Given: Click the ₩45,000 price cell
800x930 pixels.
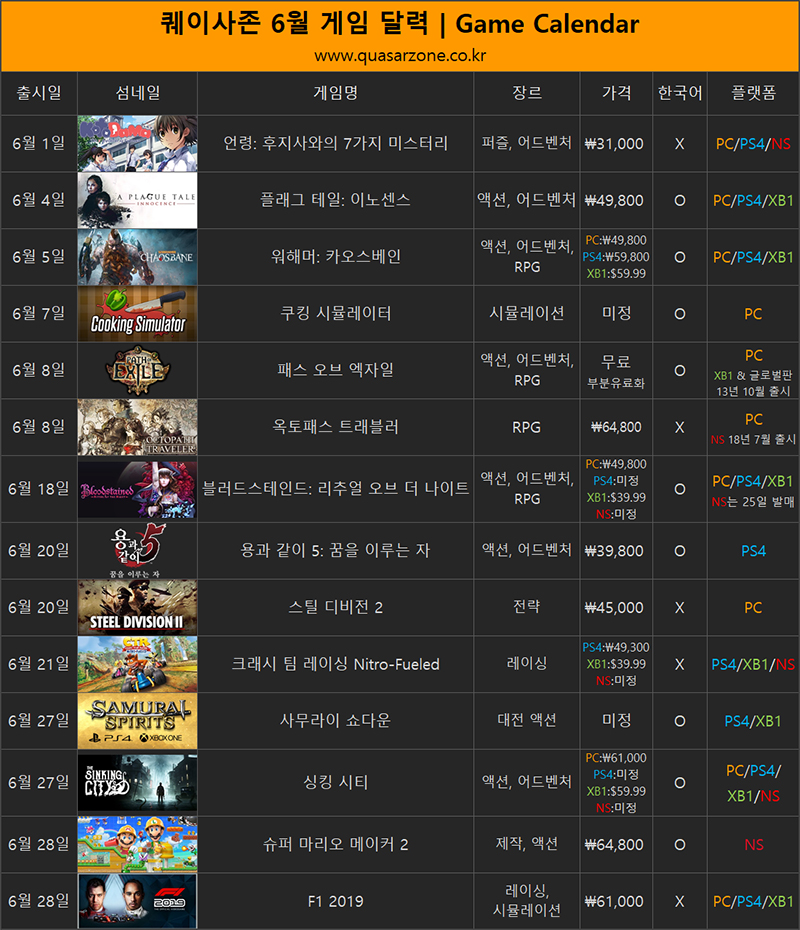Looking at the screenshot, I should pos(614,608).
